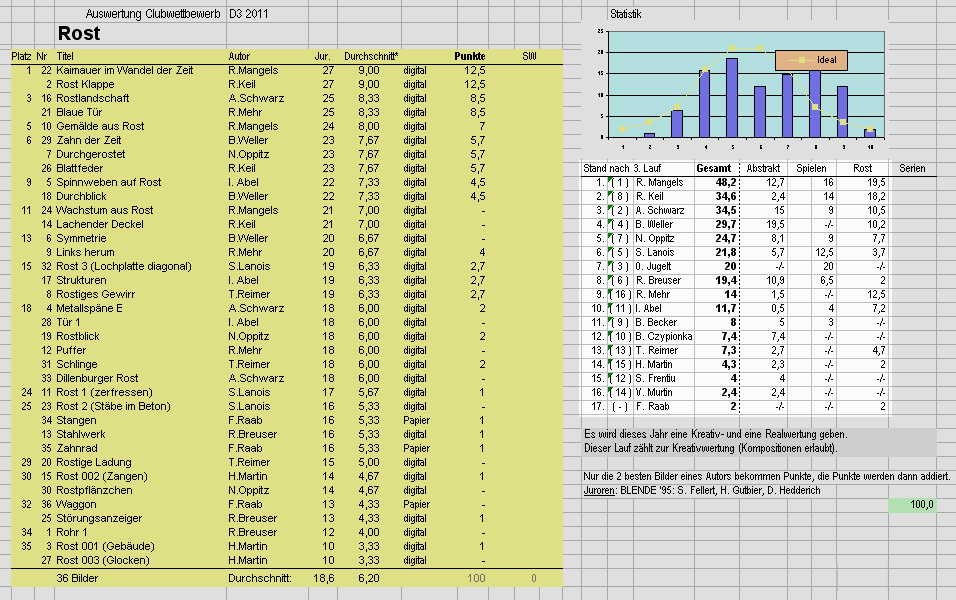Click the 'Dieser Lauf zählt zur Kreativwertung' note

click(711, 449)
